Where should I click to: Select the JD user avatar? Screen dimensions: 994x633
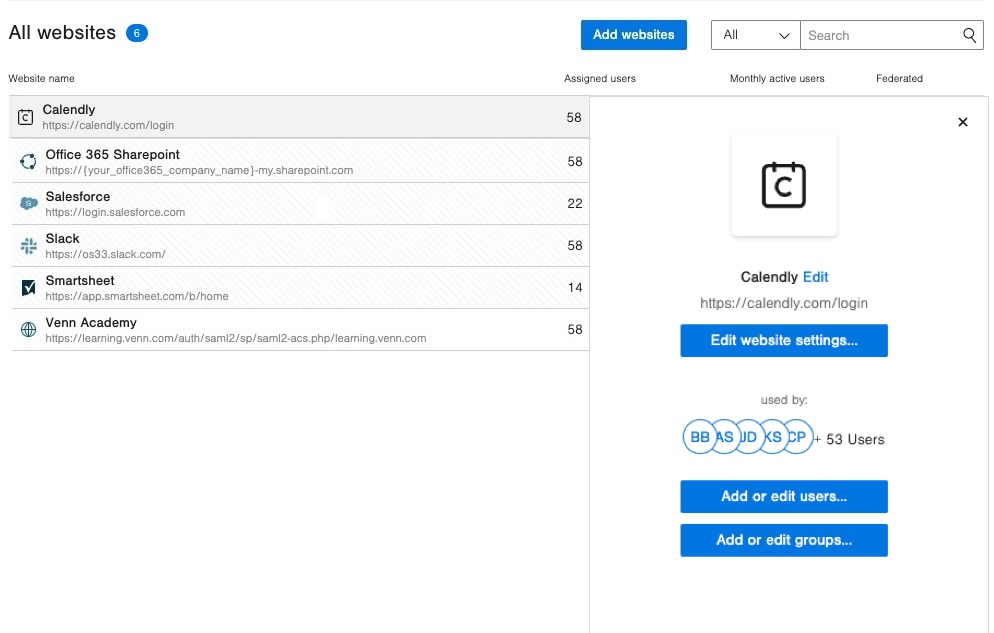[x=750, y=437]
